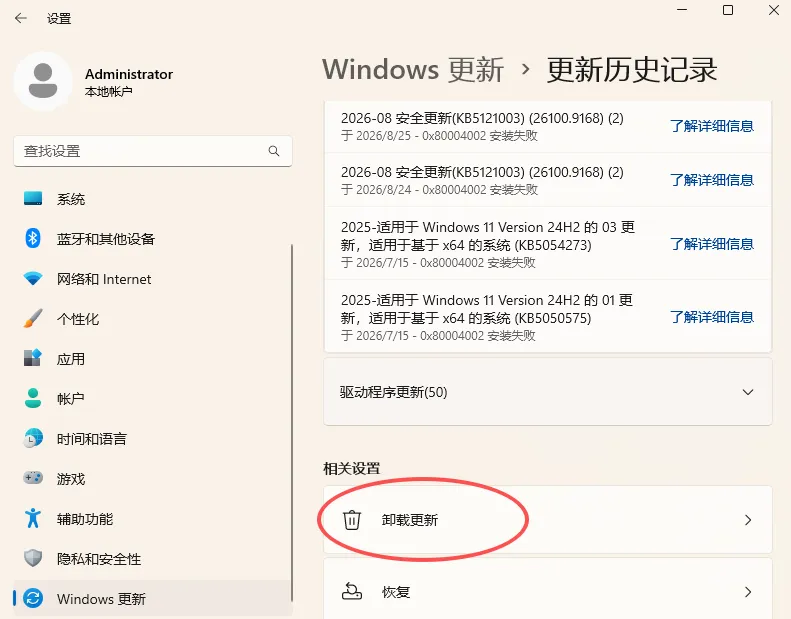Click the trash can icon for 卸载更新
Screen dimensions: 791x619
coord(352,520)
